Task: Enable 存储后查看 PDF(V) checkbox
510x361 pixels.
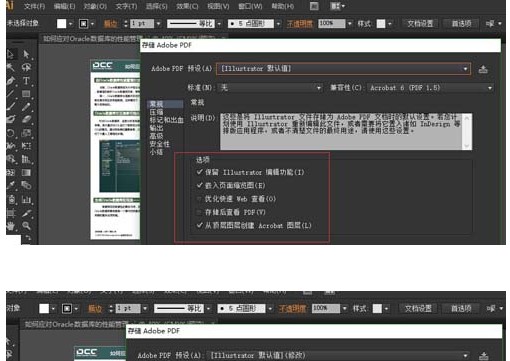Action: pos(199,212)
